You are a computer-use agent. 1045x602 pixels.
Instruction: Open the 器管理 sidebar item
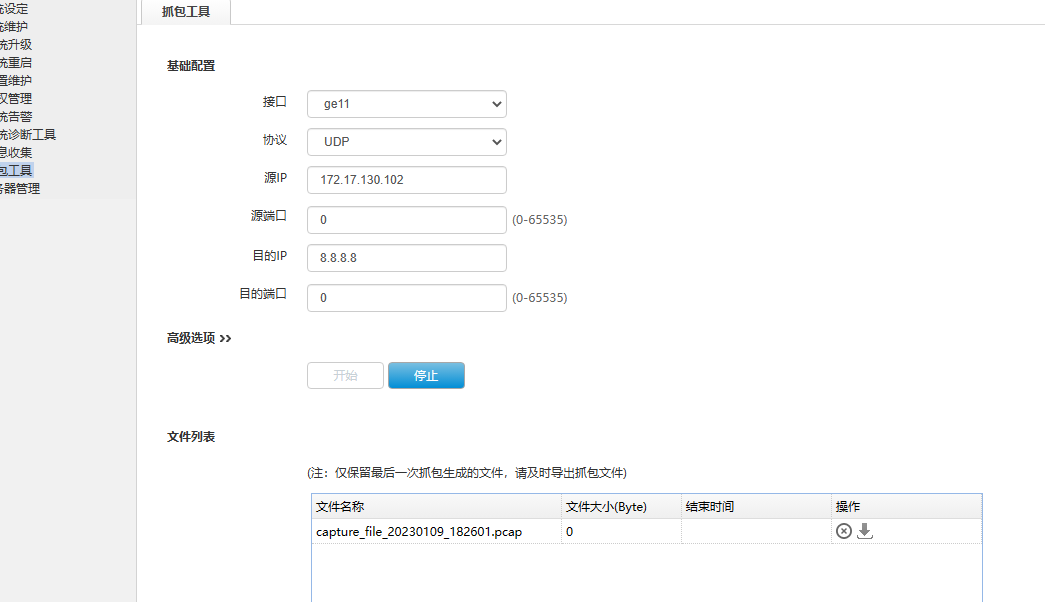click(20, 189)
